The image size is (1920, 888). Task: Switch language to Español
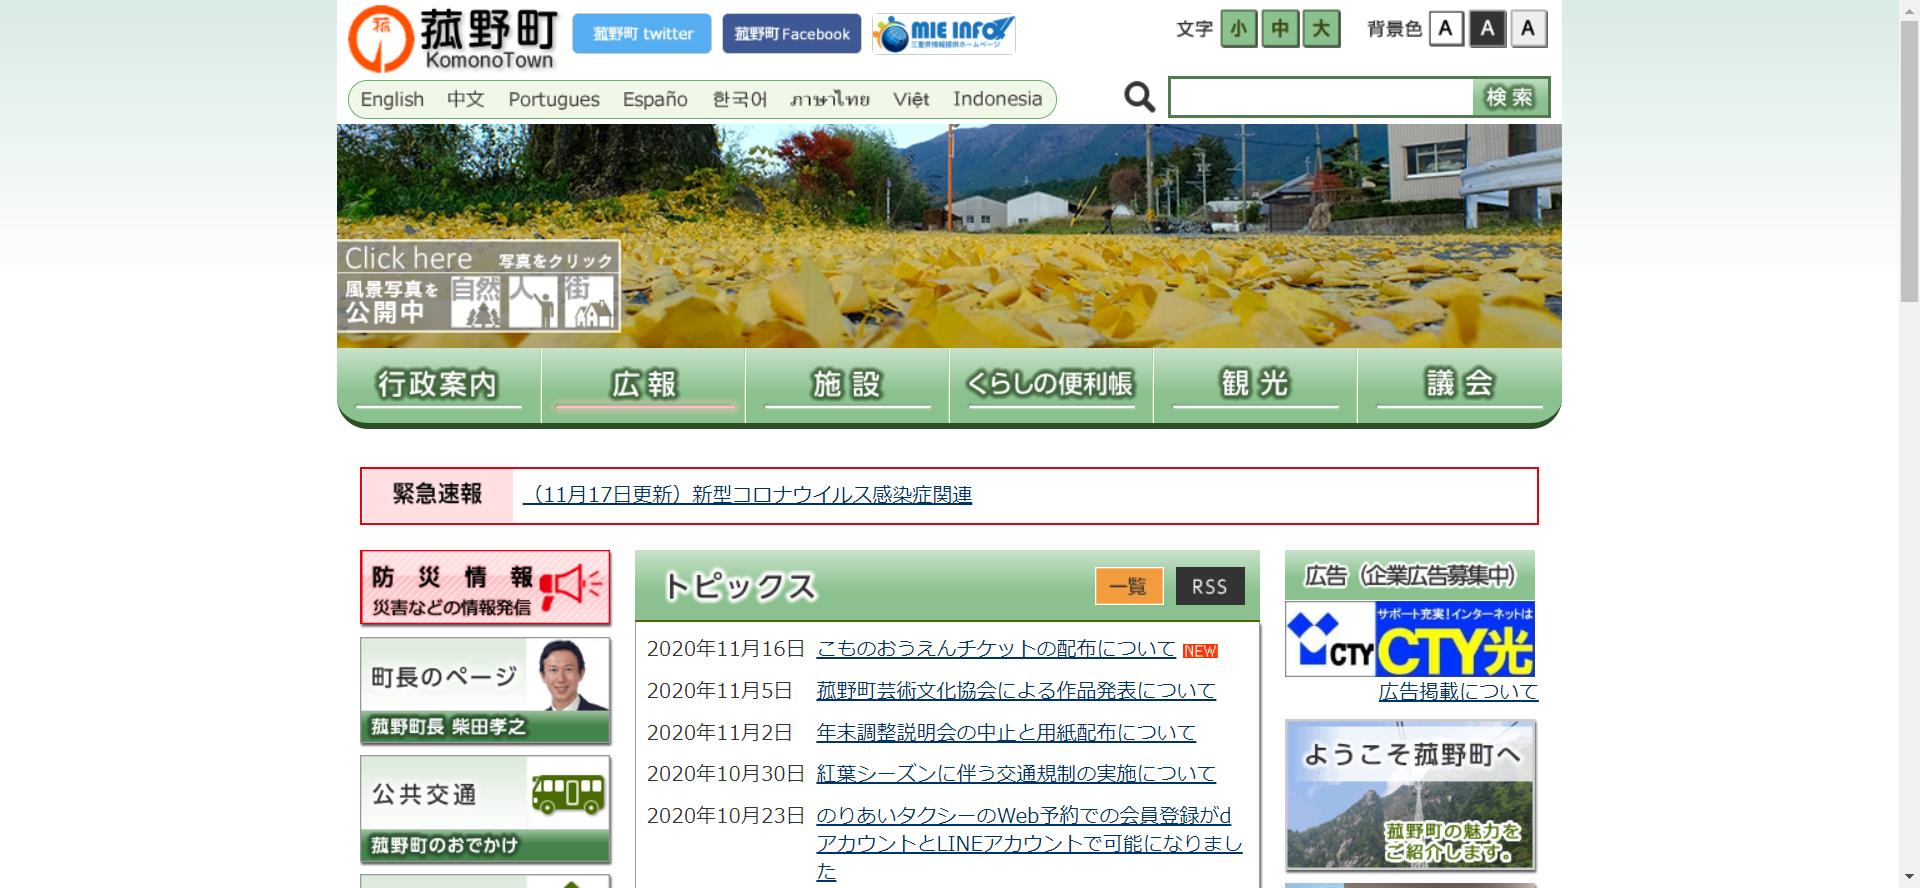pyautogui.click(x=655, y=99)
